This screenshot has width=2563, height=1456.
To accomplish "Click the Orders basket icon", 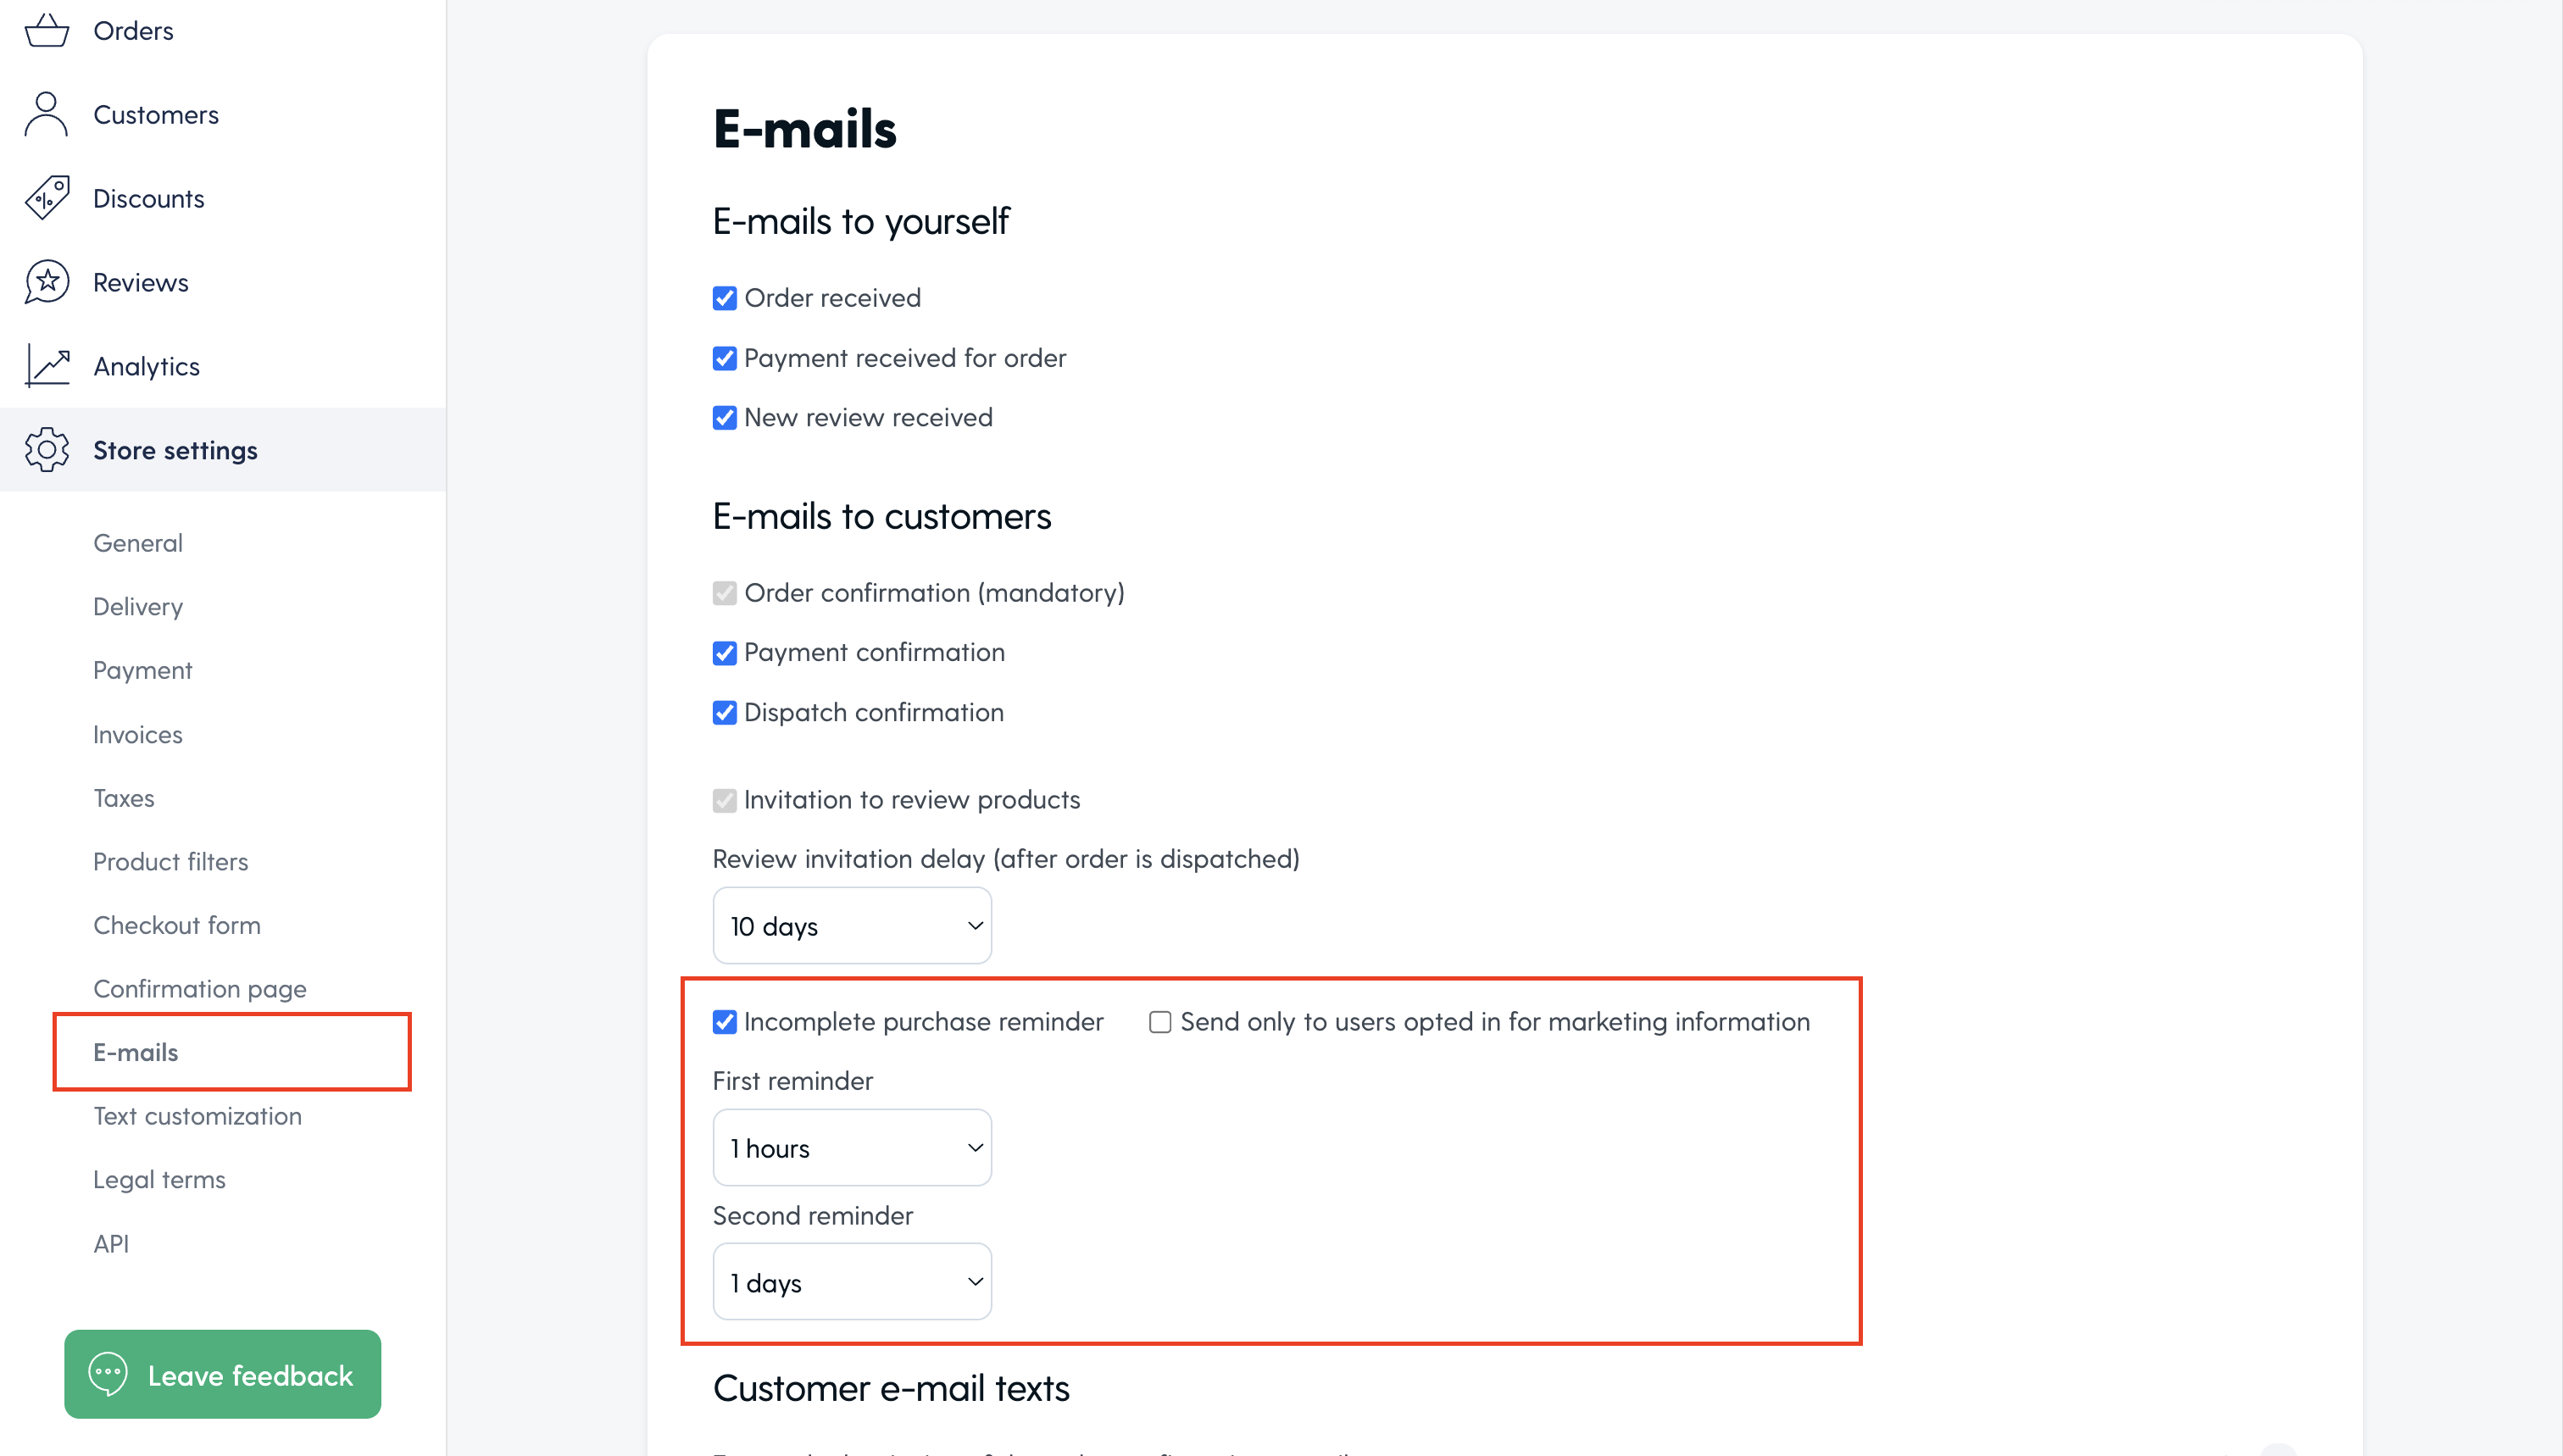I will pyautogui.click(x=46, y=31).
